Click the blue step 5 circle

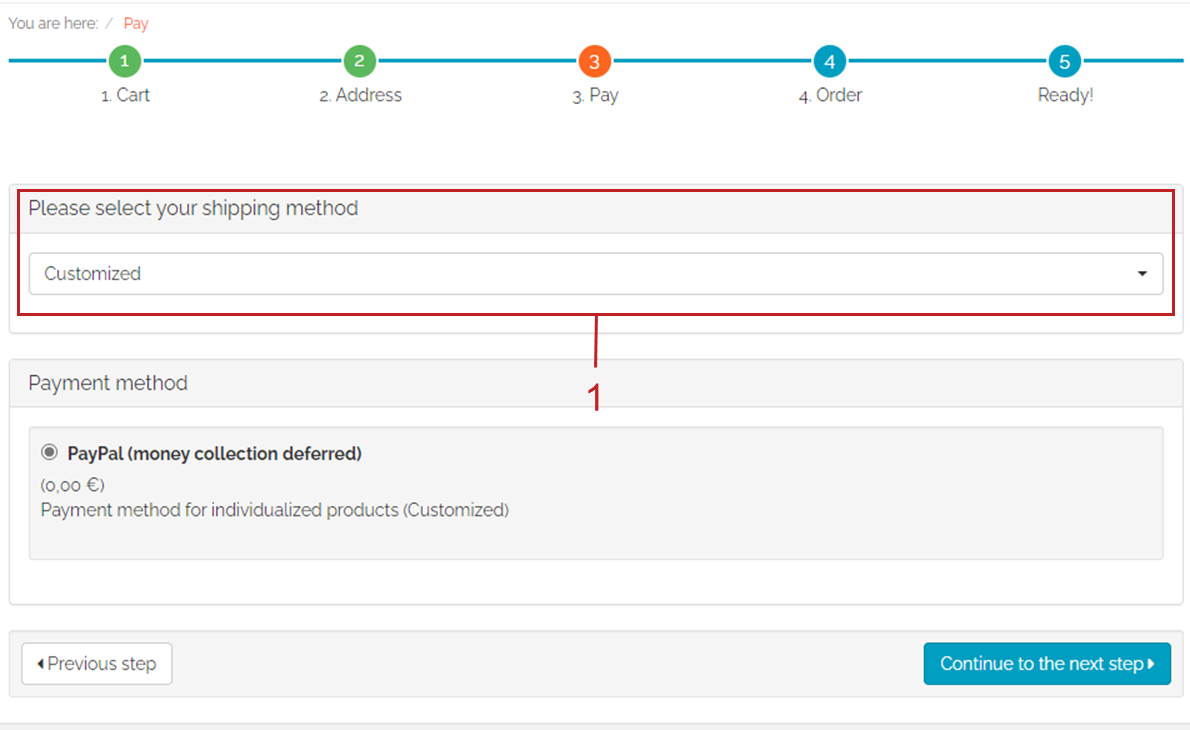click(1064, 61)
